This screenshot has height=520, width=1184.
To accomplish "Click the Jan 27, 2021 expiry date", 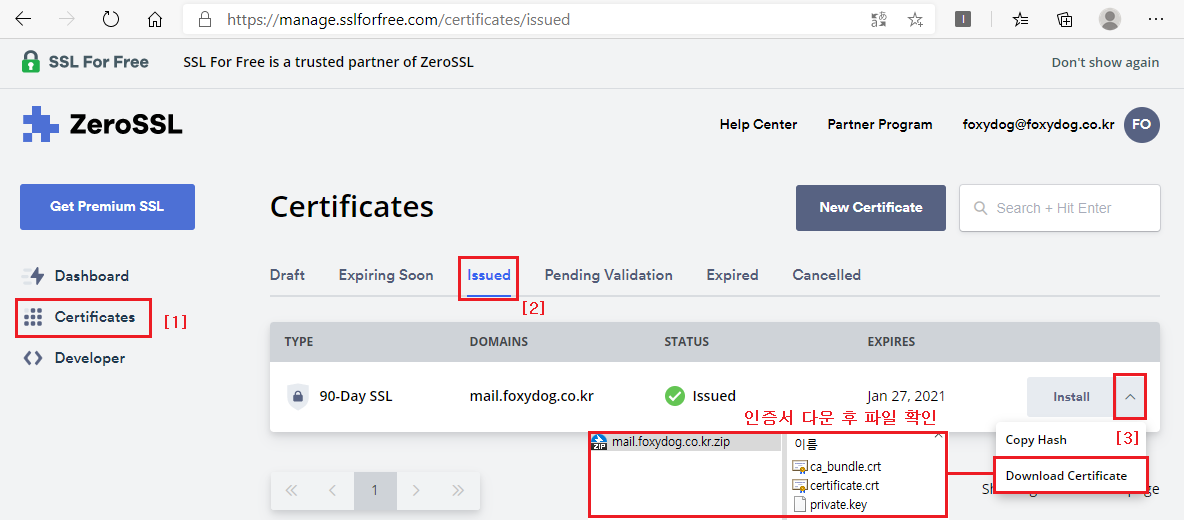I will point(906,396).
